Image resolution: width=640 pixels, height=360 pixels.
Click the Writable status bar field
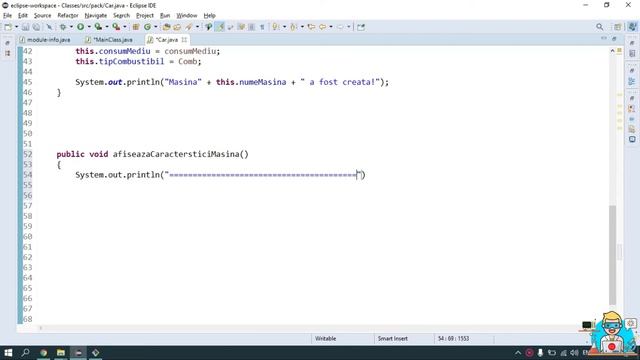point(325,338)
